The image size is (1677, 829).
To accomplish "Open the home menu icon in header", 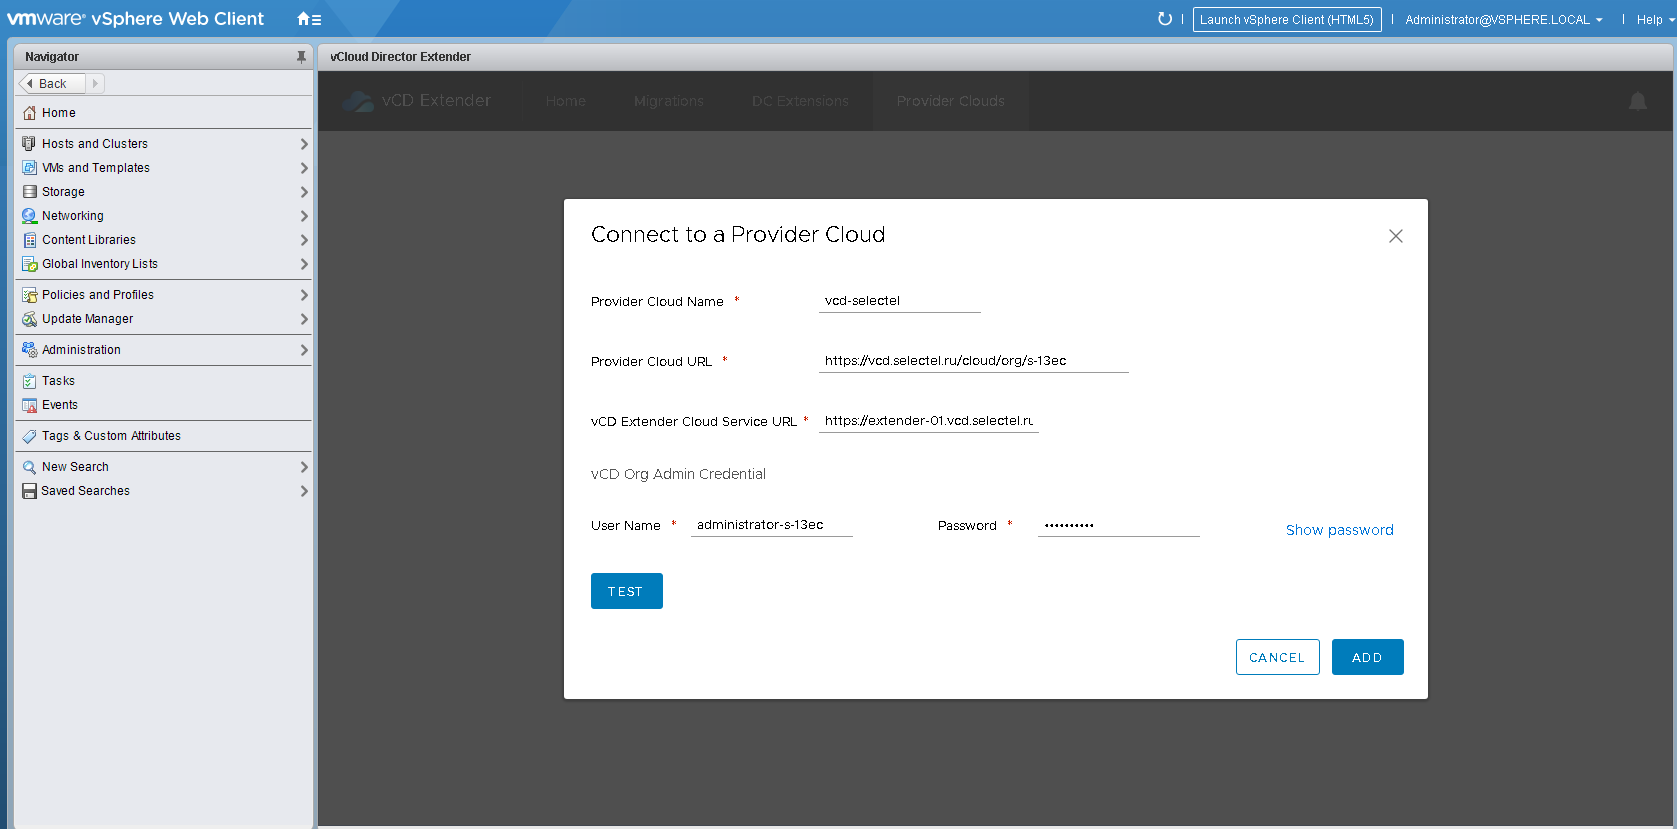I will [x=309, y=19].
